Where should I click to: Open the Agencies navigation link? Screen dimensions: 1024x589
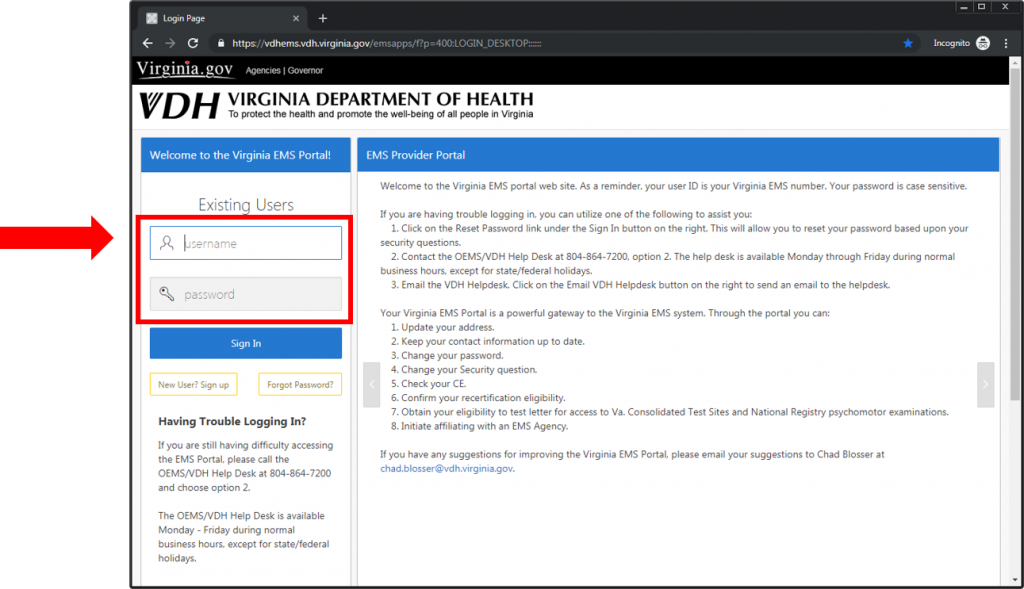[262, 70]
